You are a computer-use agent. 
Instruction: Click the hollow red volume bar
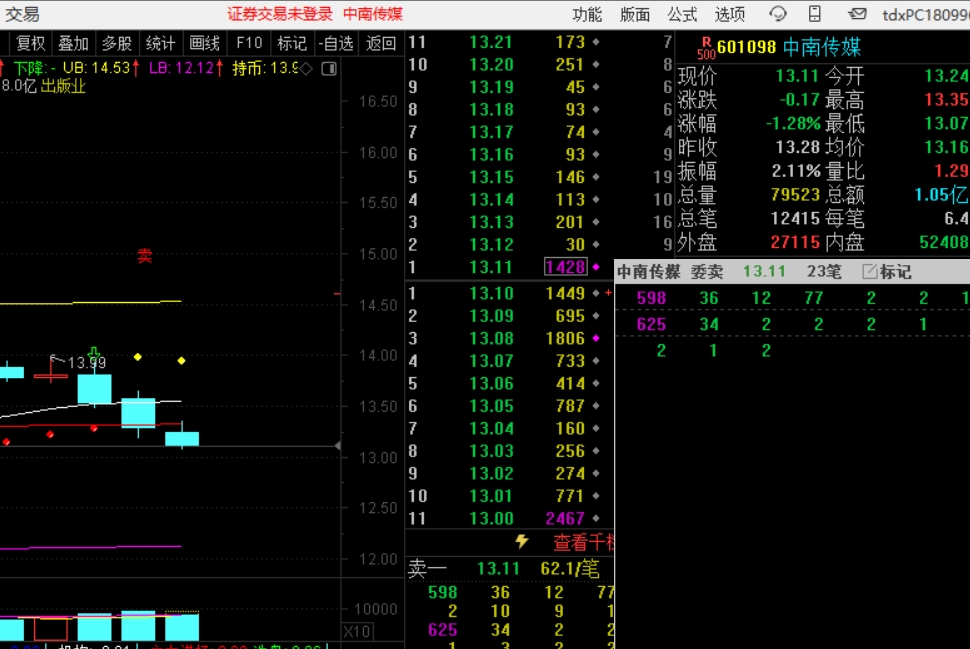point(51,629)
